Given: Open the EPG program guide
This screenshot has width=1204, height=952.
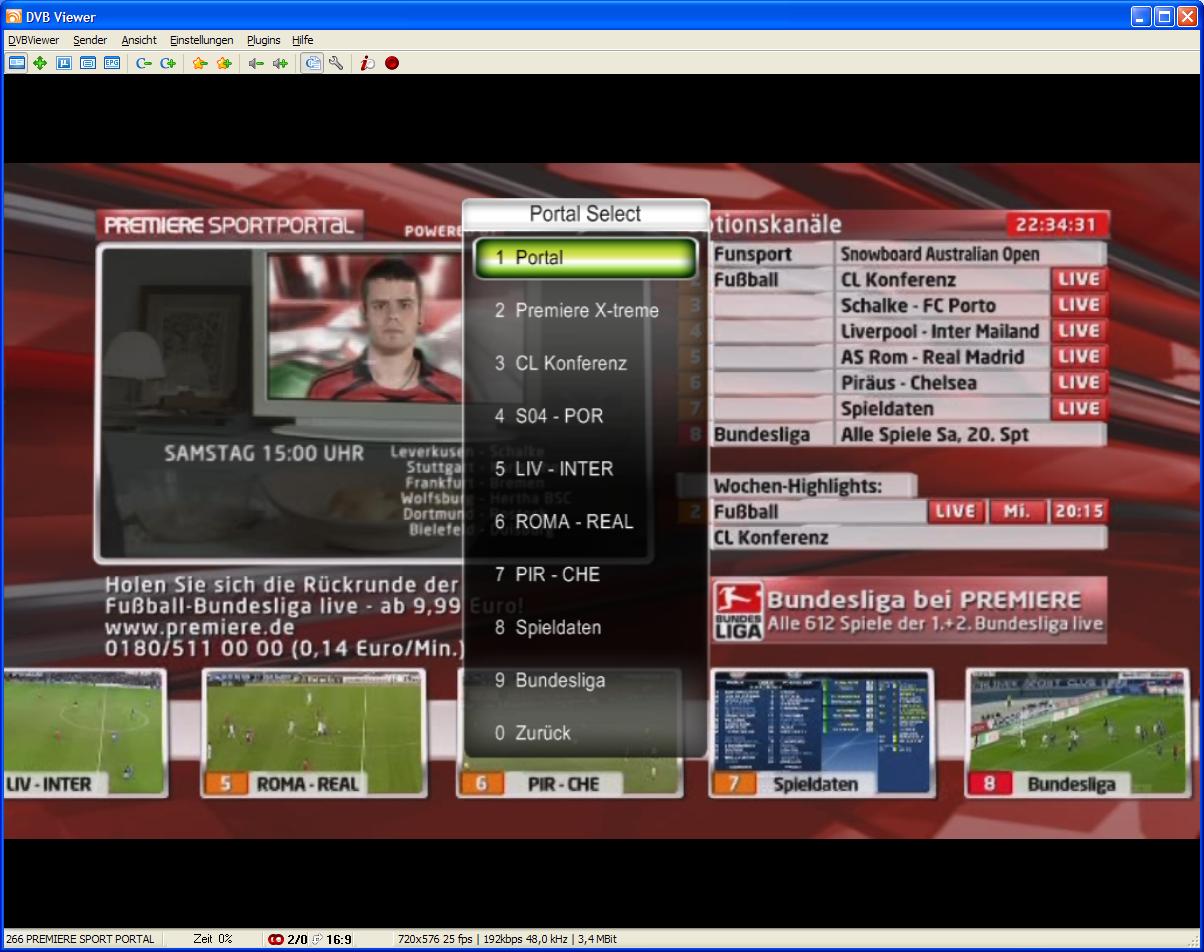Looking at the screenshot, I should [x=112, y=63].
